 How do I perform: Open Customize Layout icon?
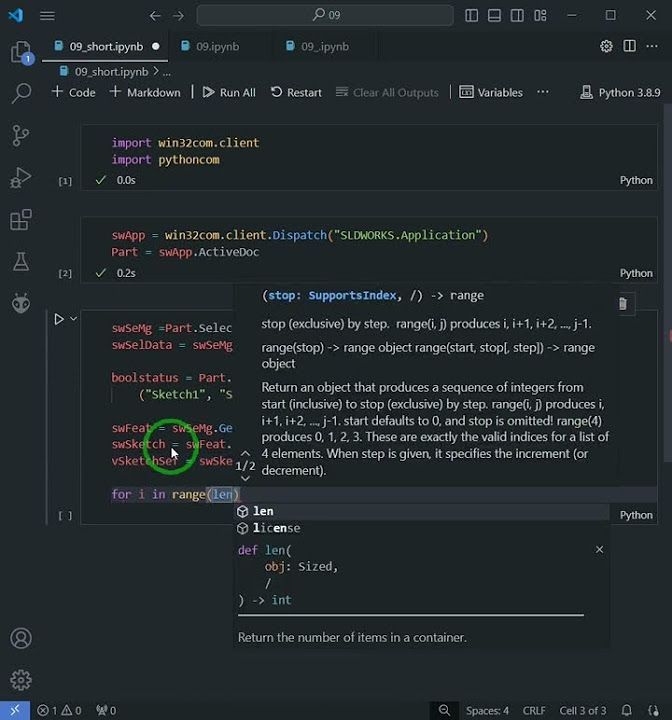tap(540, 16)
